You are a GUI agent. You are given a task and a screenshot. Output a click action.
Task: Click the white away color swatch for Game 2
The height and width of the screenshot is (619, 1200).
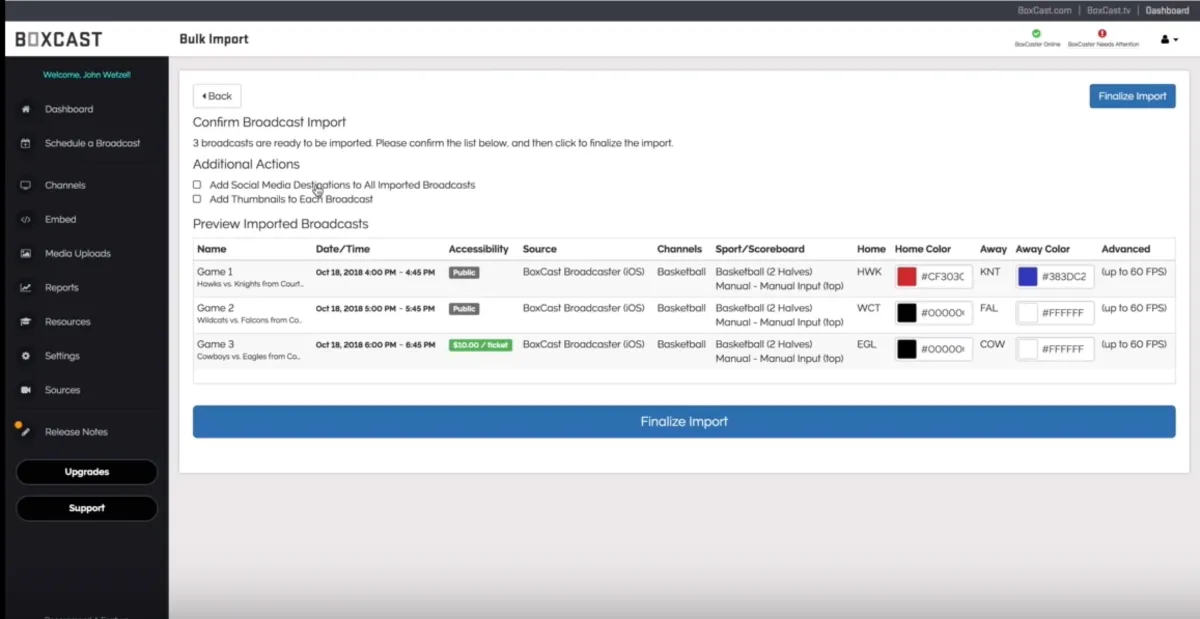[1028, 313]
